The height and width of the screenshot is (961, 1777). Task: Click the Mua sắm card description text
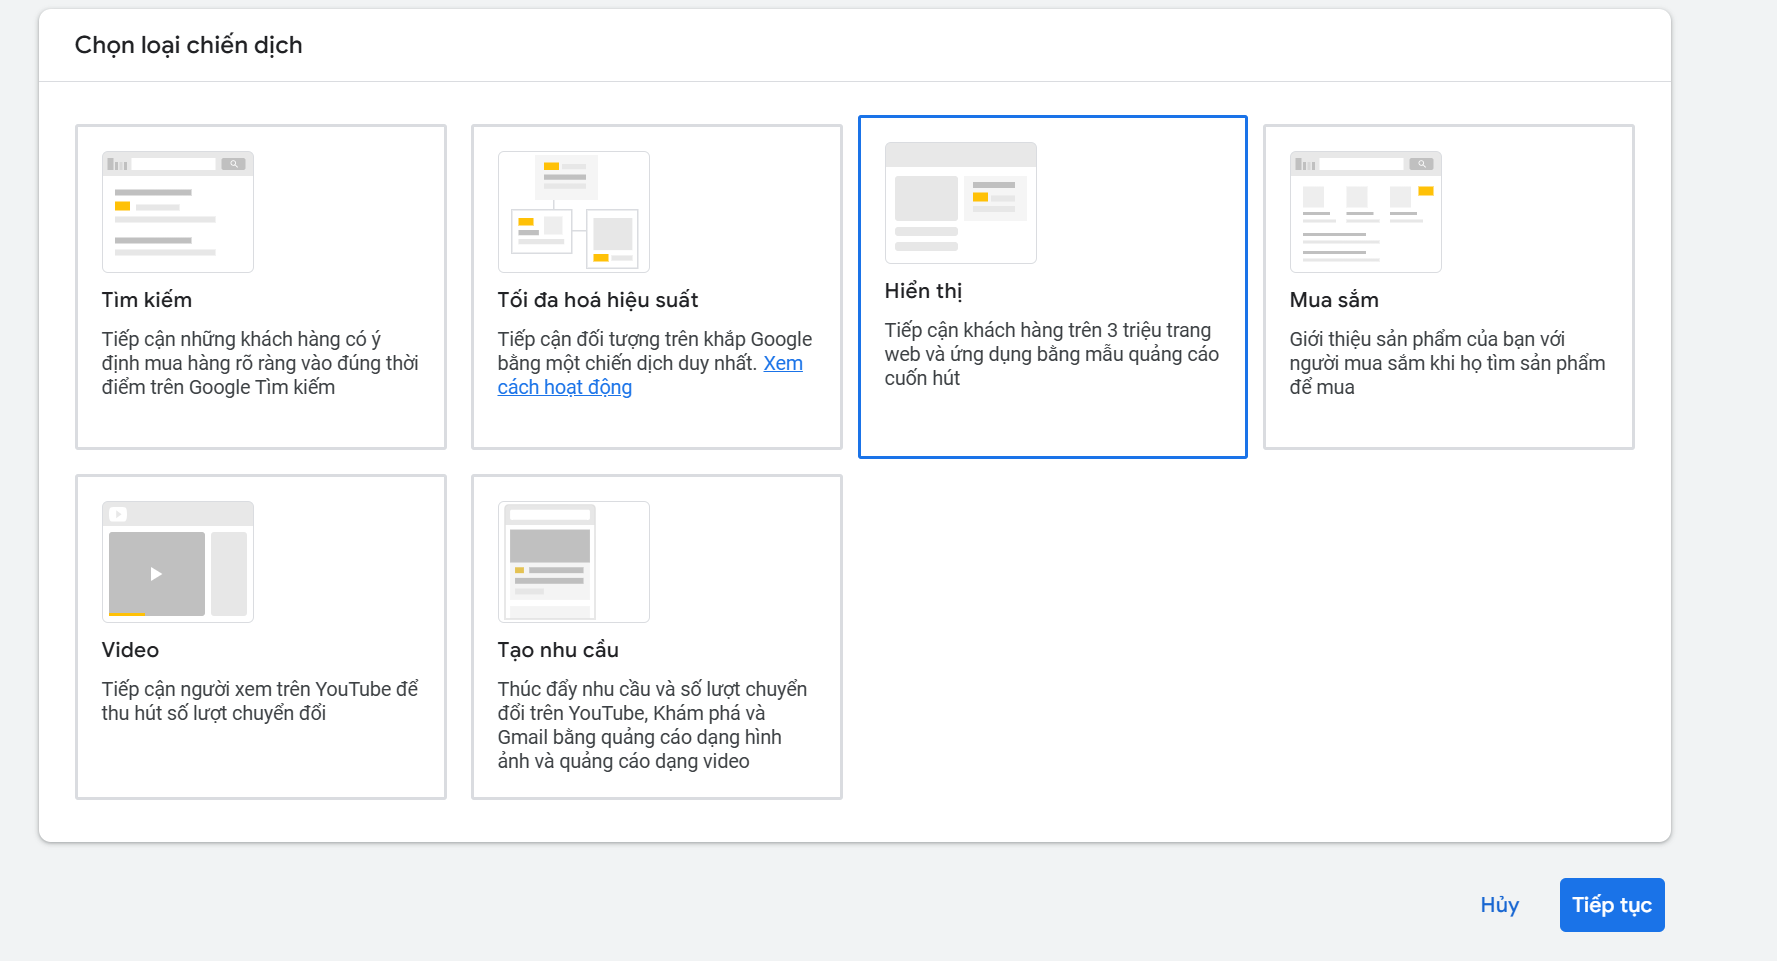click(1447, 363)
